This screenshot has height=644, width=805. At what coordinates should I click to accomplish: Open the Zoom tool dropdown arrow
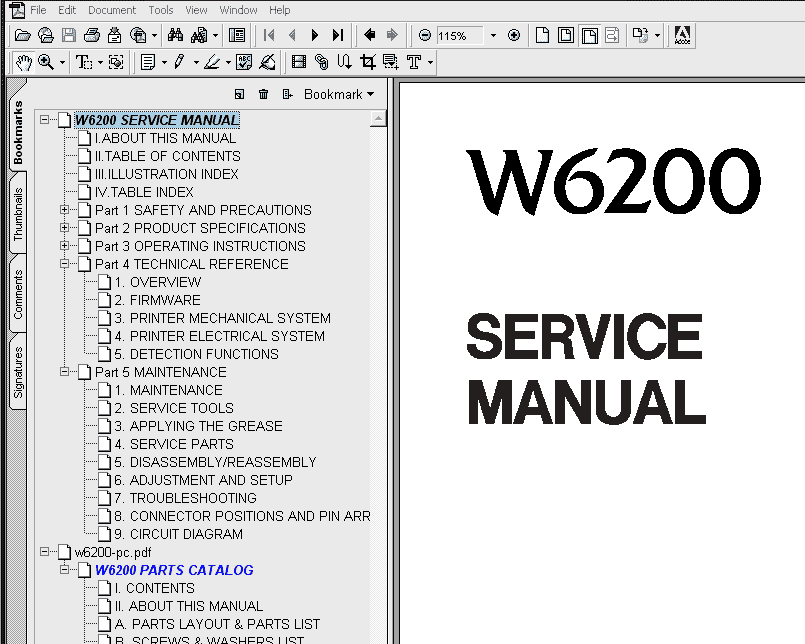click(63, 63)
